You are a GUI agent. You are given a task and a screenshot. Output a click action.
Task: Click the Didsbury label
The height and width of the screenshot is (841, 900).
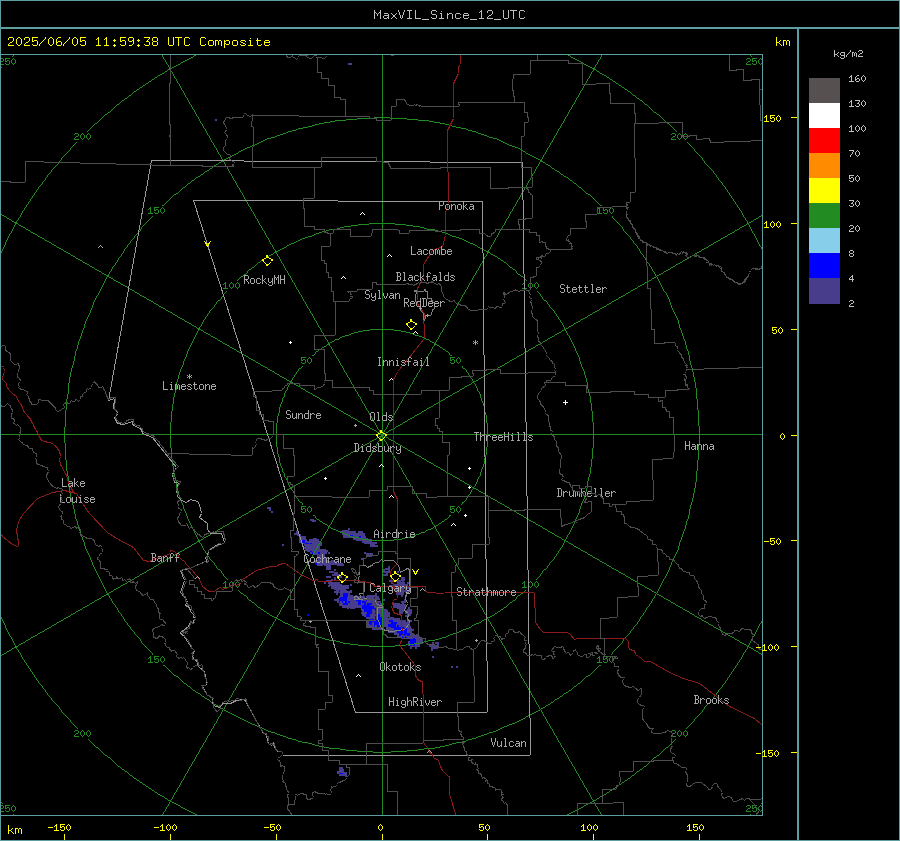coord(377,448)
